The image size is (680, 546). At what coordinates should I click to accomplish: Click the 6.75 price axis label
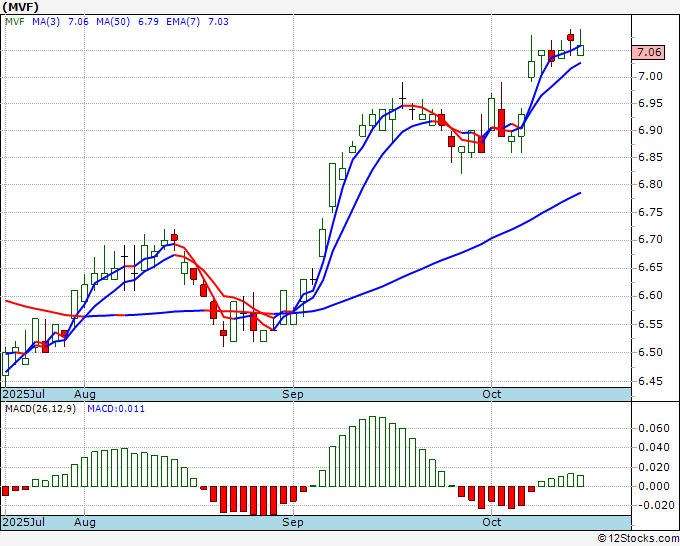click(x=650, y=212)
